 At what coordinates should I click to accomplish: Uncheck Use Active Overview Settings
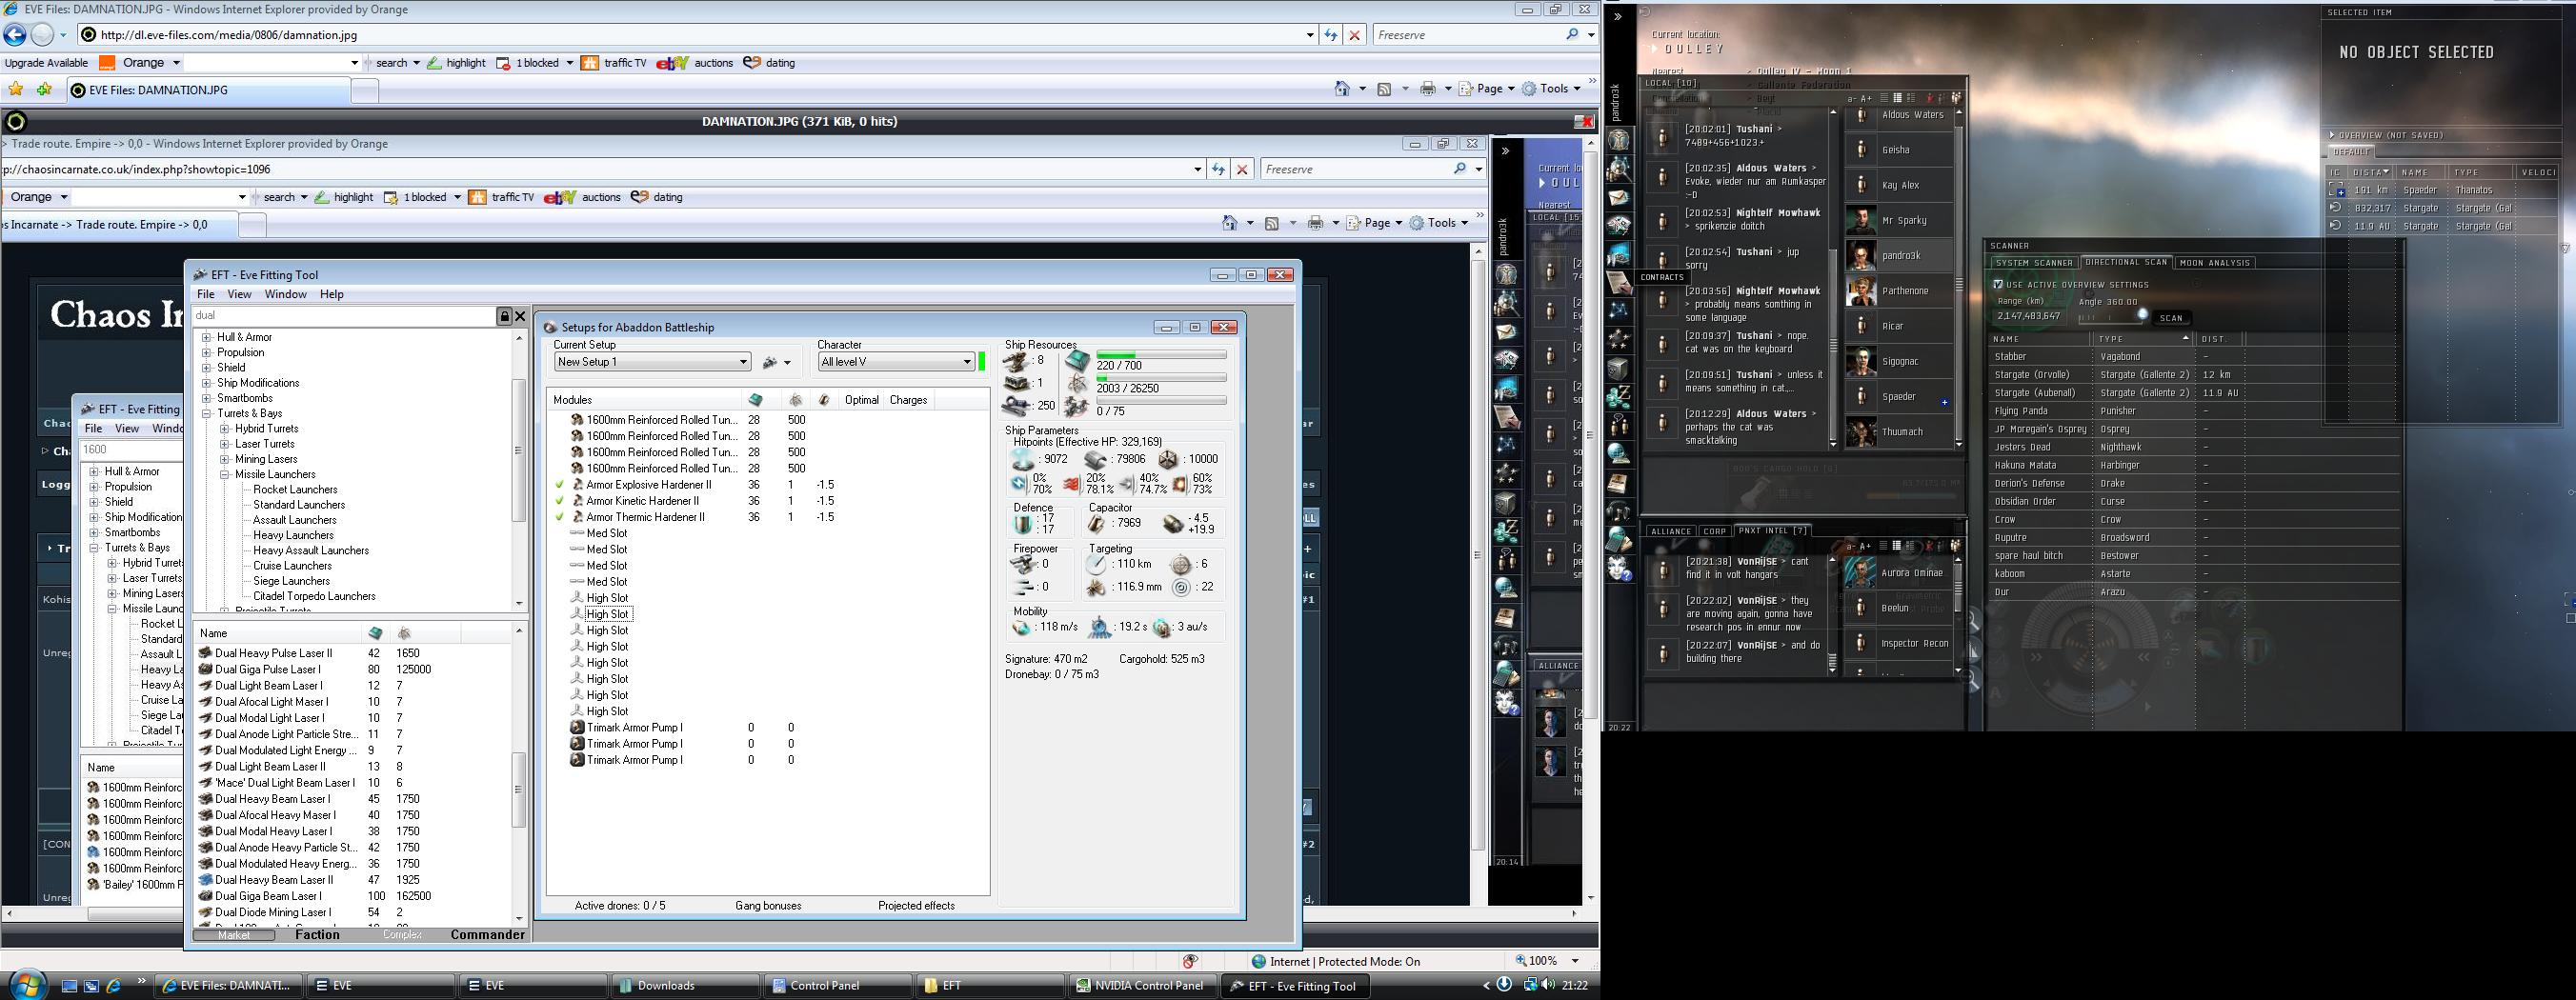(1998, 285)
